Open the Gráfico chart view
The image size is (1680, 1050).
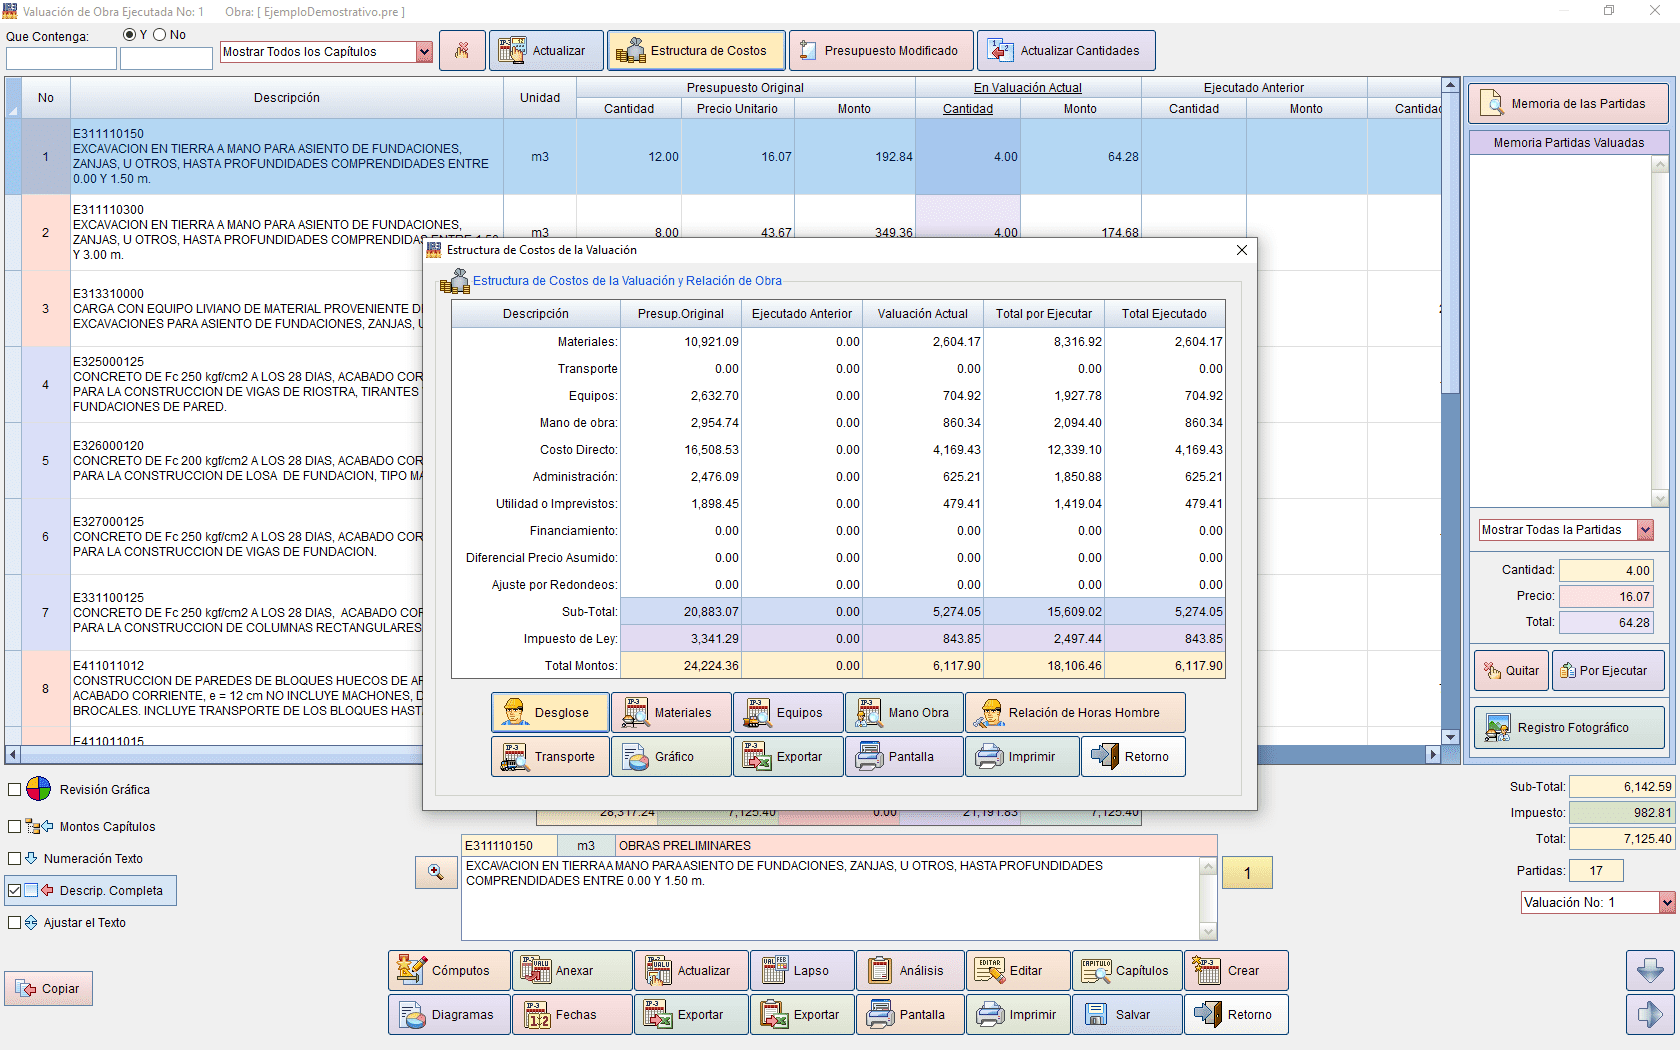coord(672,757)
